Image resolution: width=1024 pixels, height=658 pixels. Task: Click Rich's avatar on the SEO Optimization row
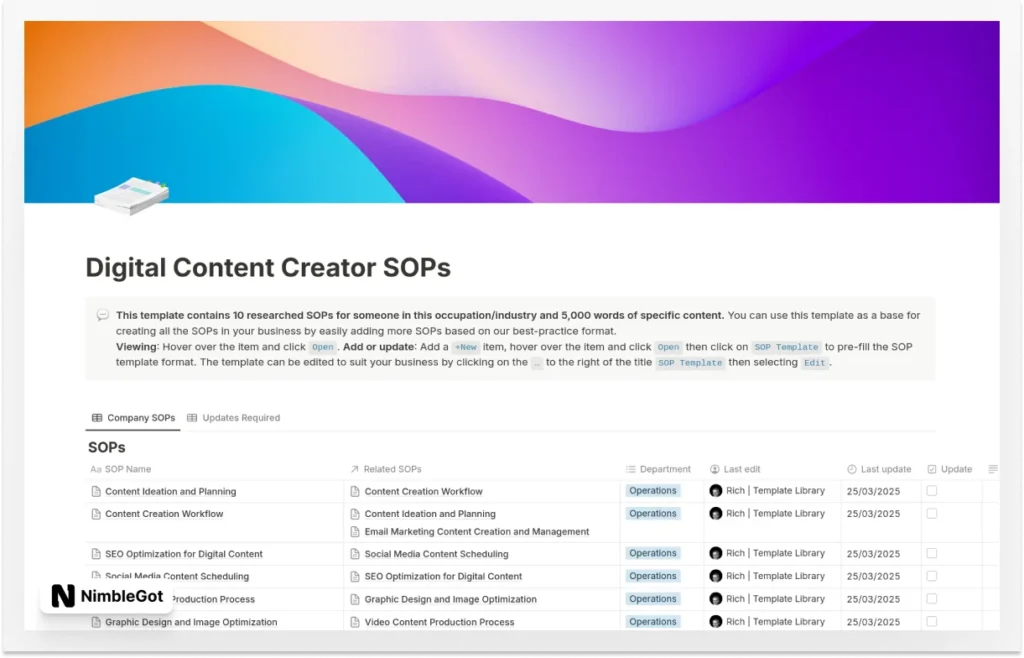(x=716, y=553)
